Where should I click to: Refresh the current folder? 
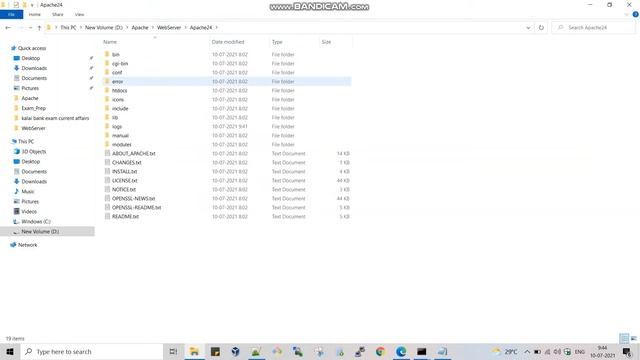click(541, 27)
